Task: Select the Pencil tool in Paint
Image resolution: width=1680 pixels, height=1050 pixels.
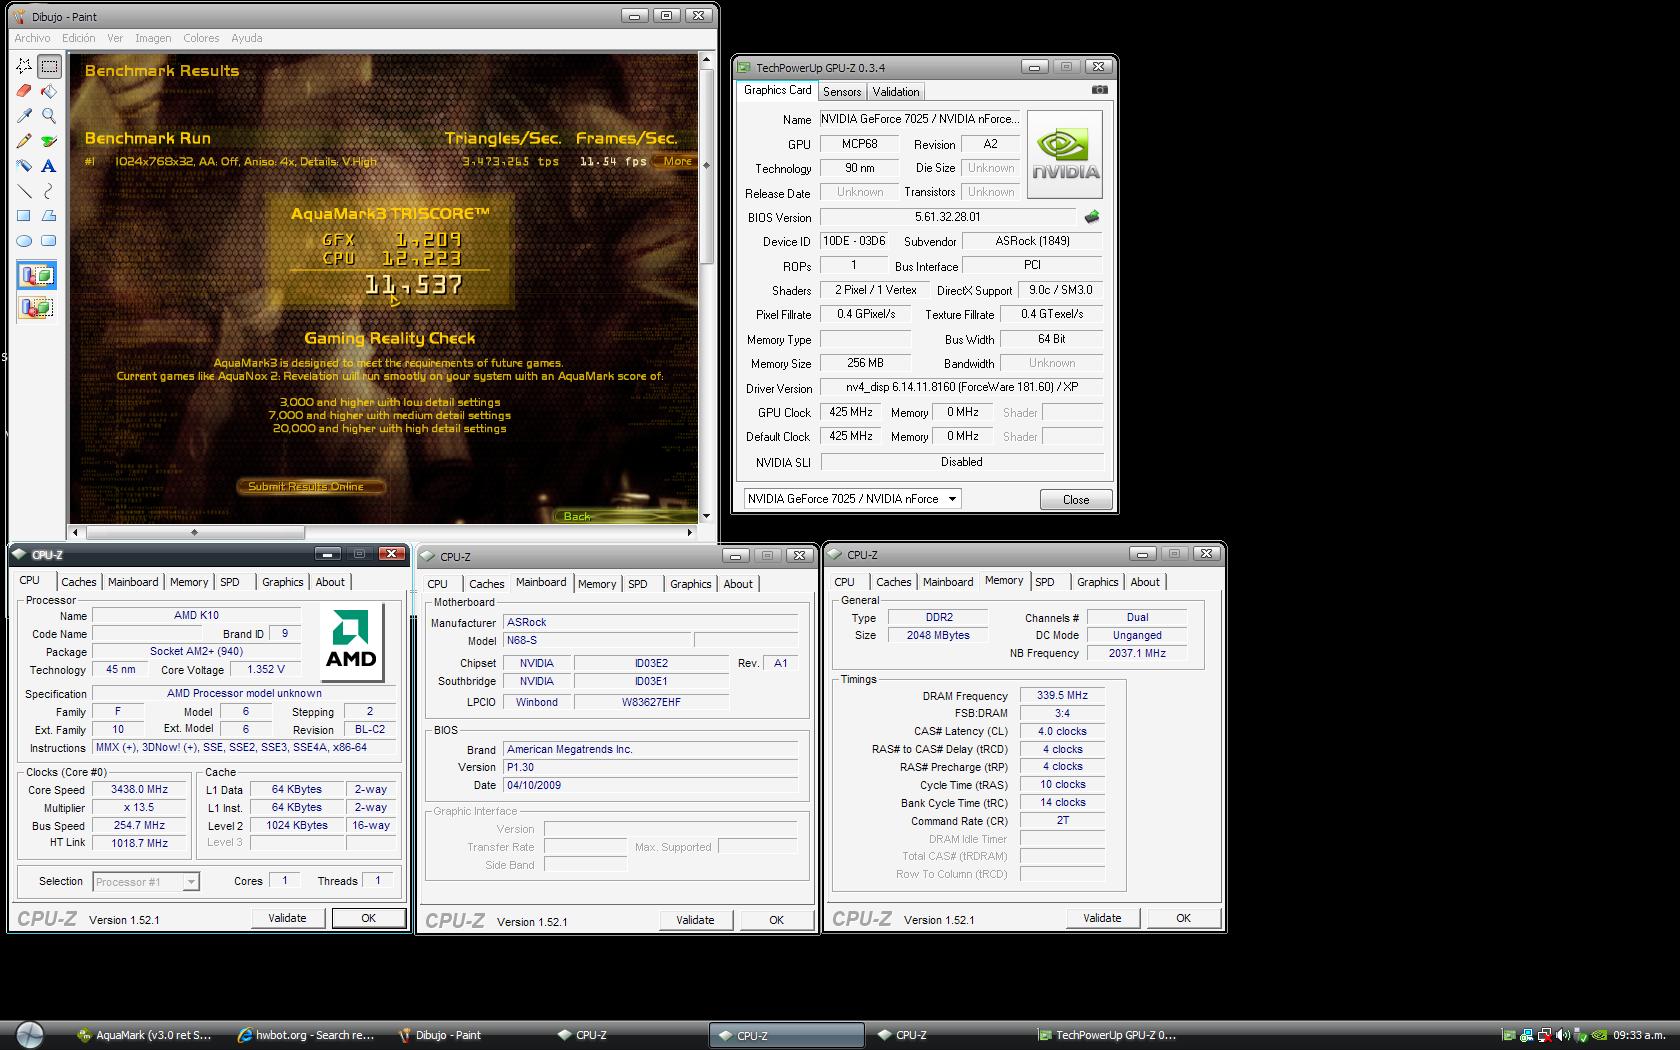Action: [x=24, y=141]
